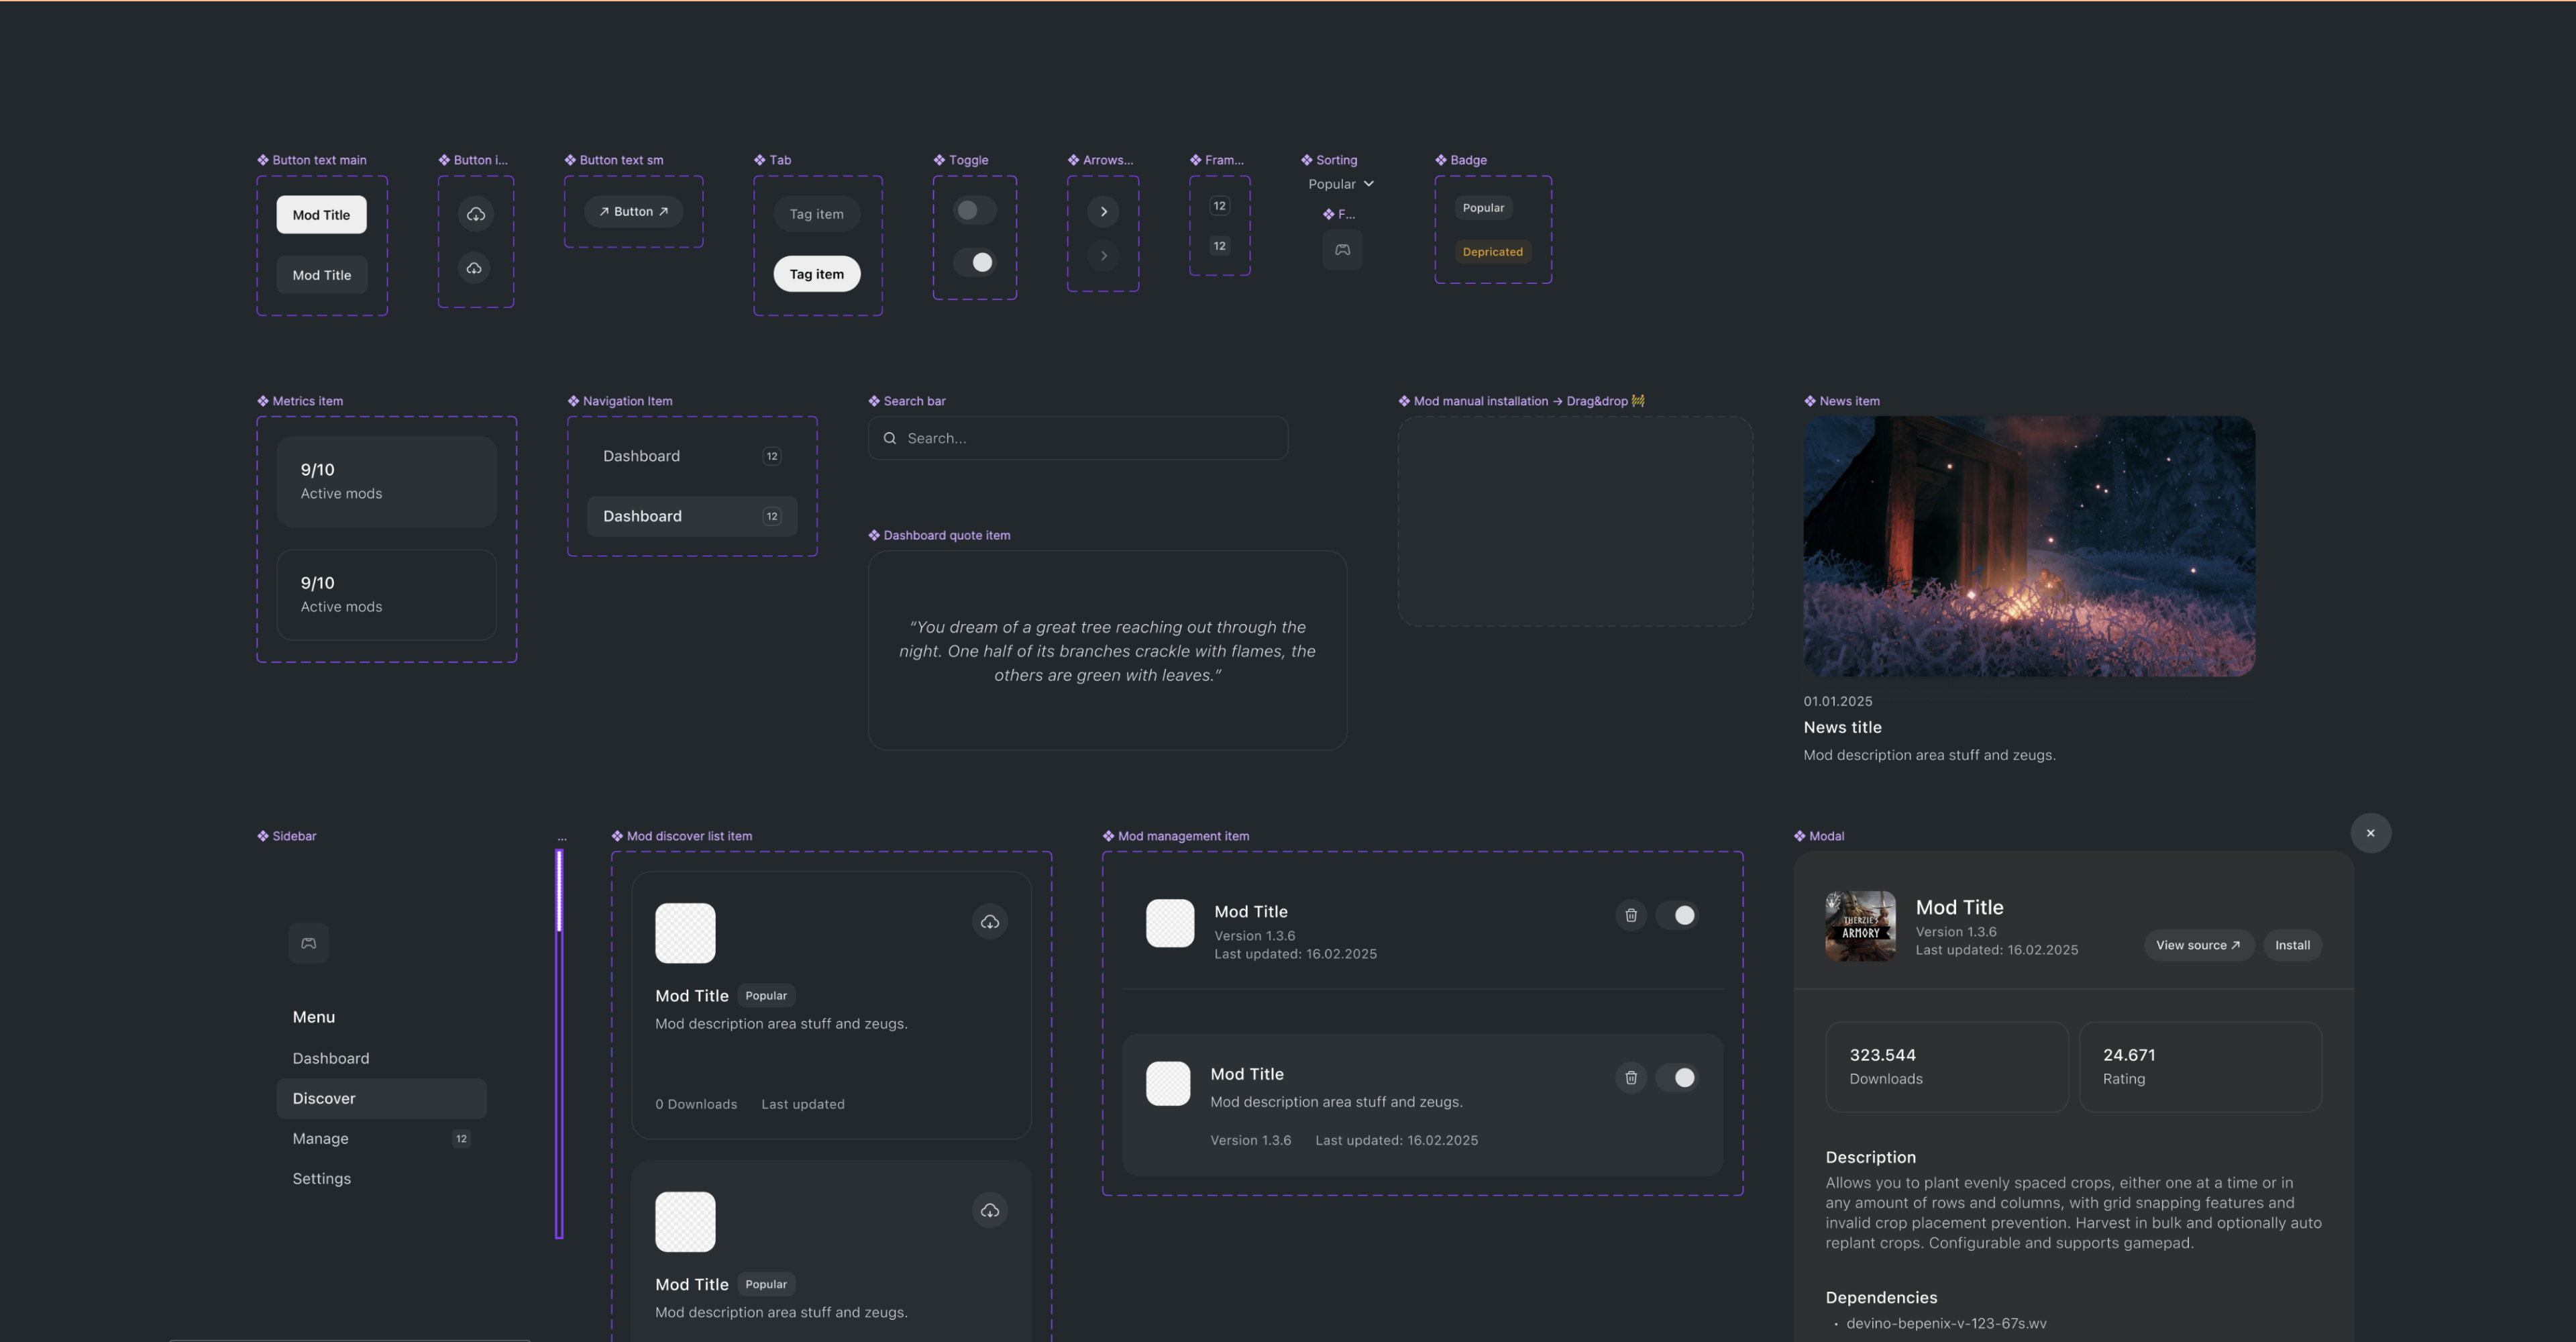The height and width of the screenshot is (1342, 2576).
Task: Click the magnifier icon in the search bar
Action: pyautogui.click(x=889, y=438)
